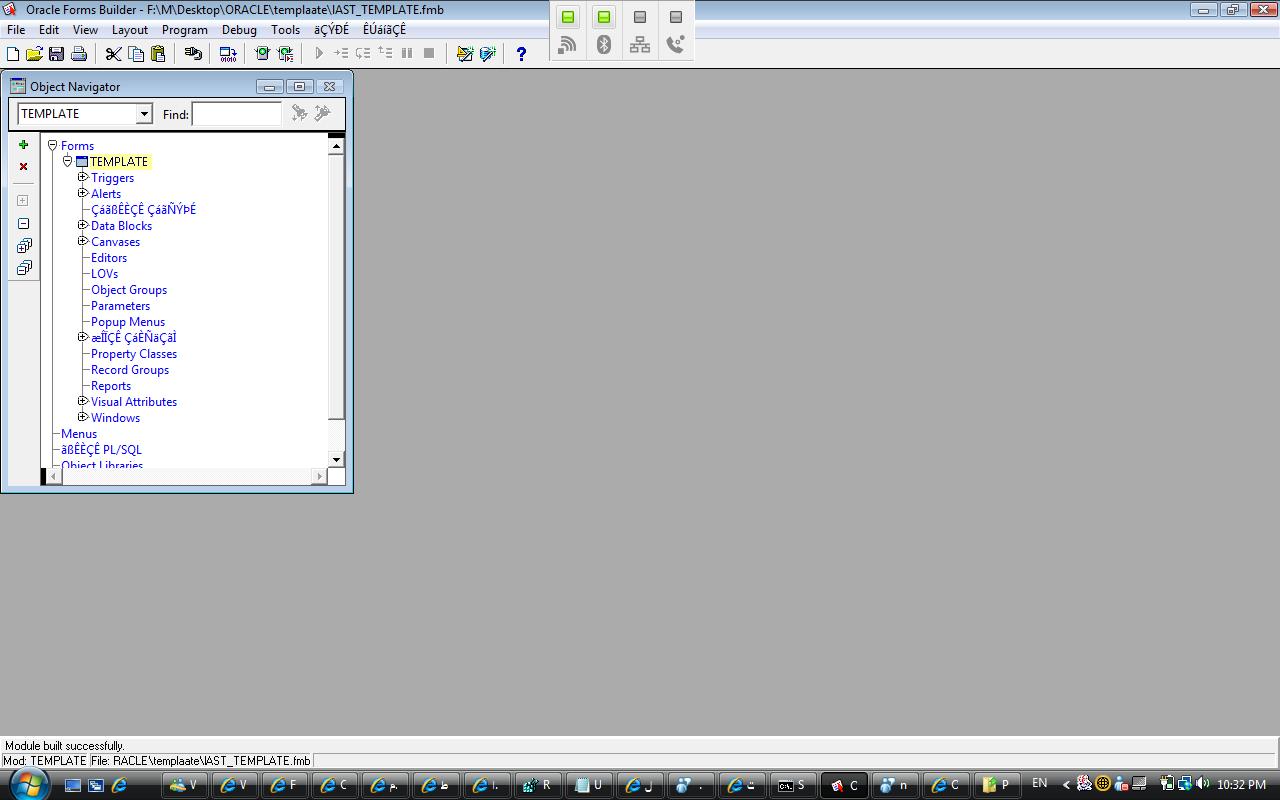Click the red X Delete icon
Screen dimensions: 1280x800
pos(24,167)
